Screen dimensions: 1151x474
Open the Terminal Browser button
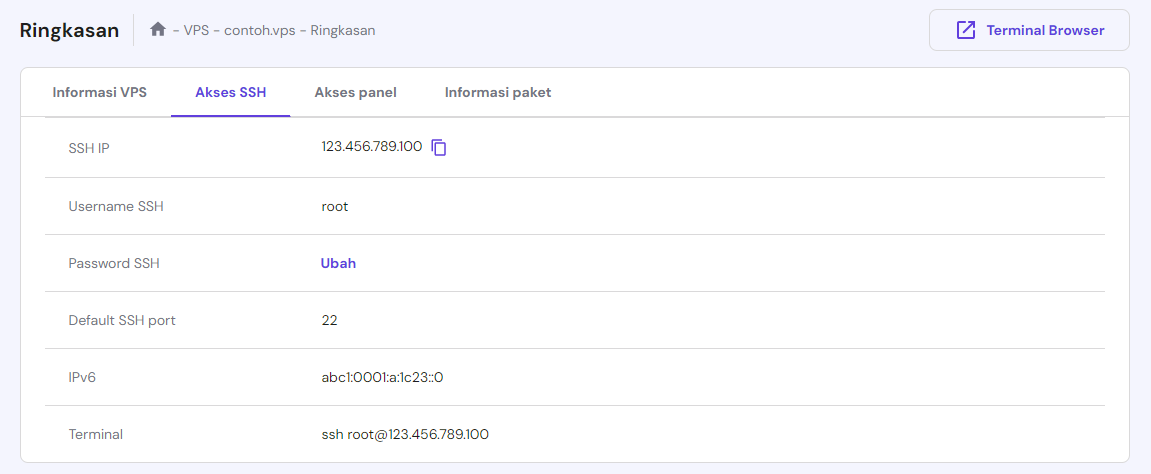click(1029, 30)
